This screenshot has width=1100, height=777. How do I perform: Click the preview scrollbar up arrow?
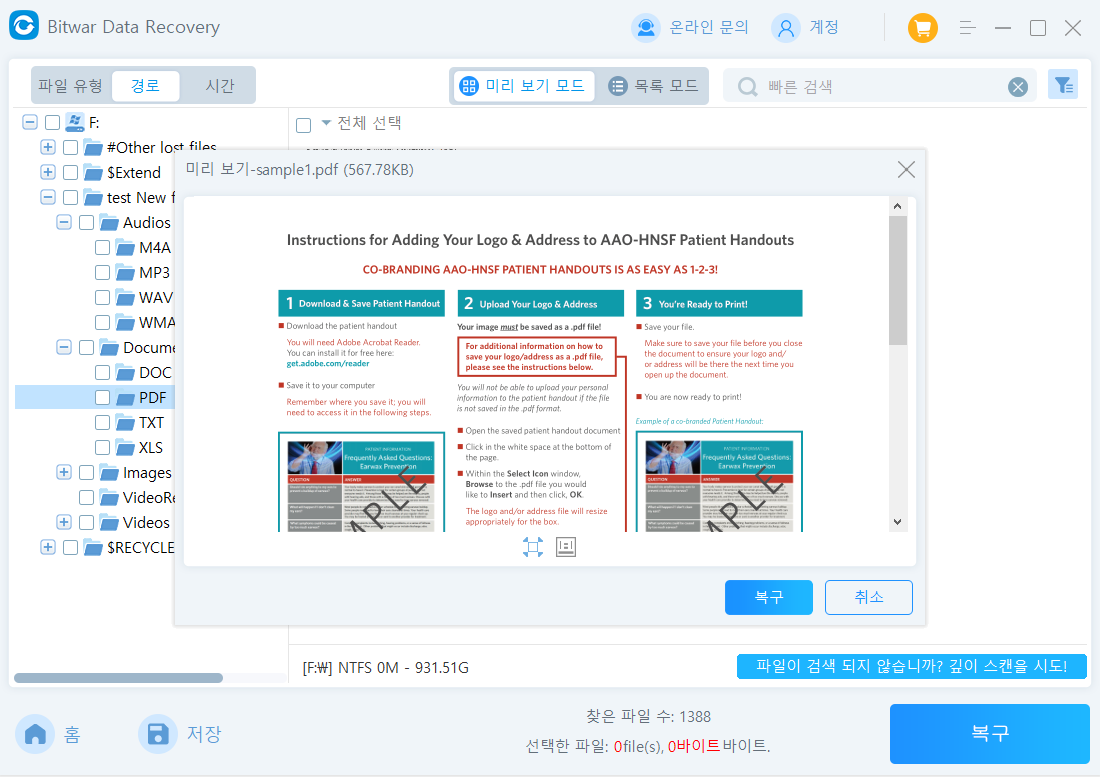point(897,206)
